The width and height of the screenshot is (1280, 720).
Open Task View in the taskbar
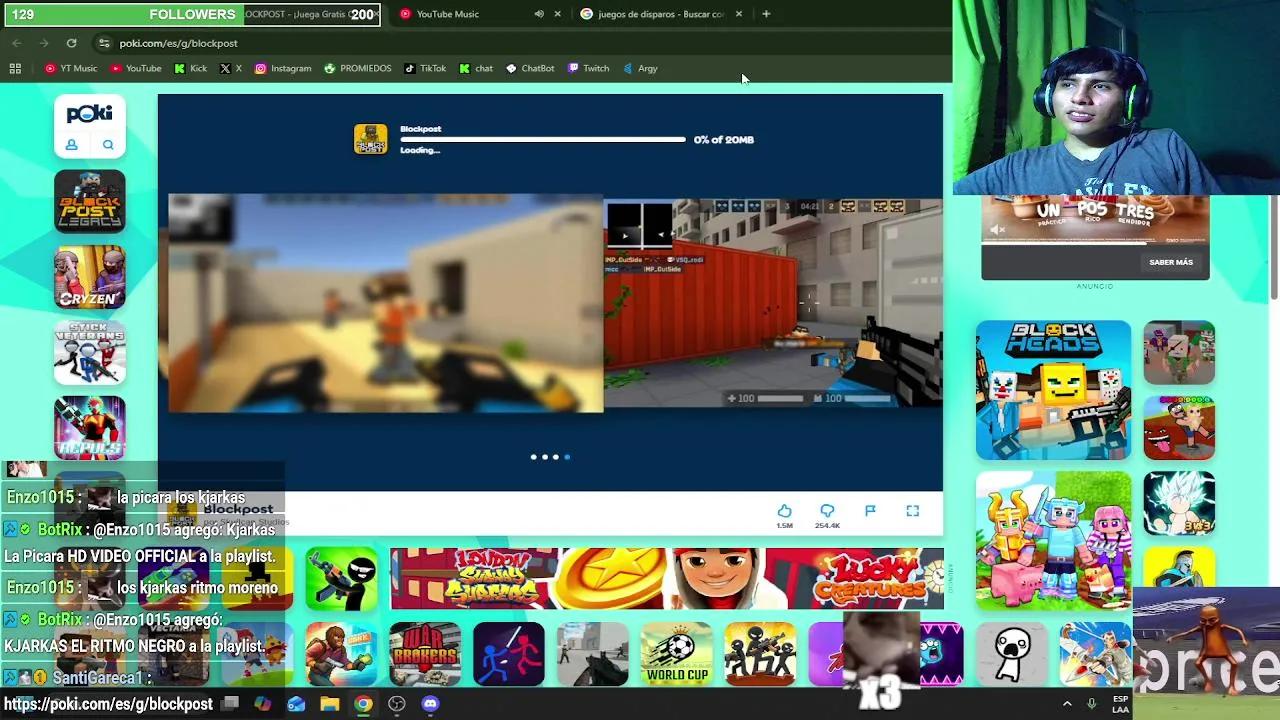pos(230,704)
